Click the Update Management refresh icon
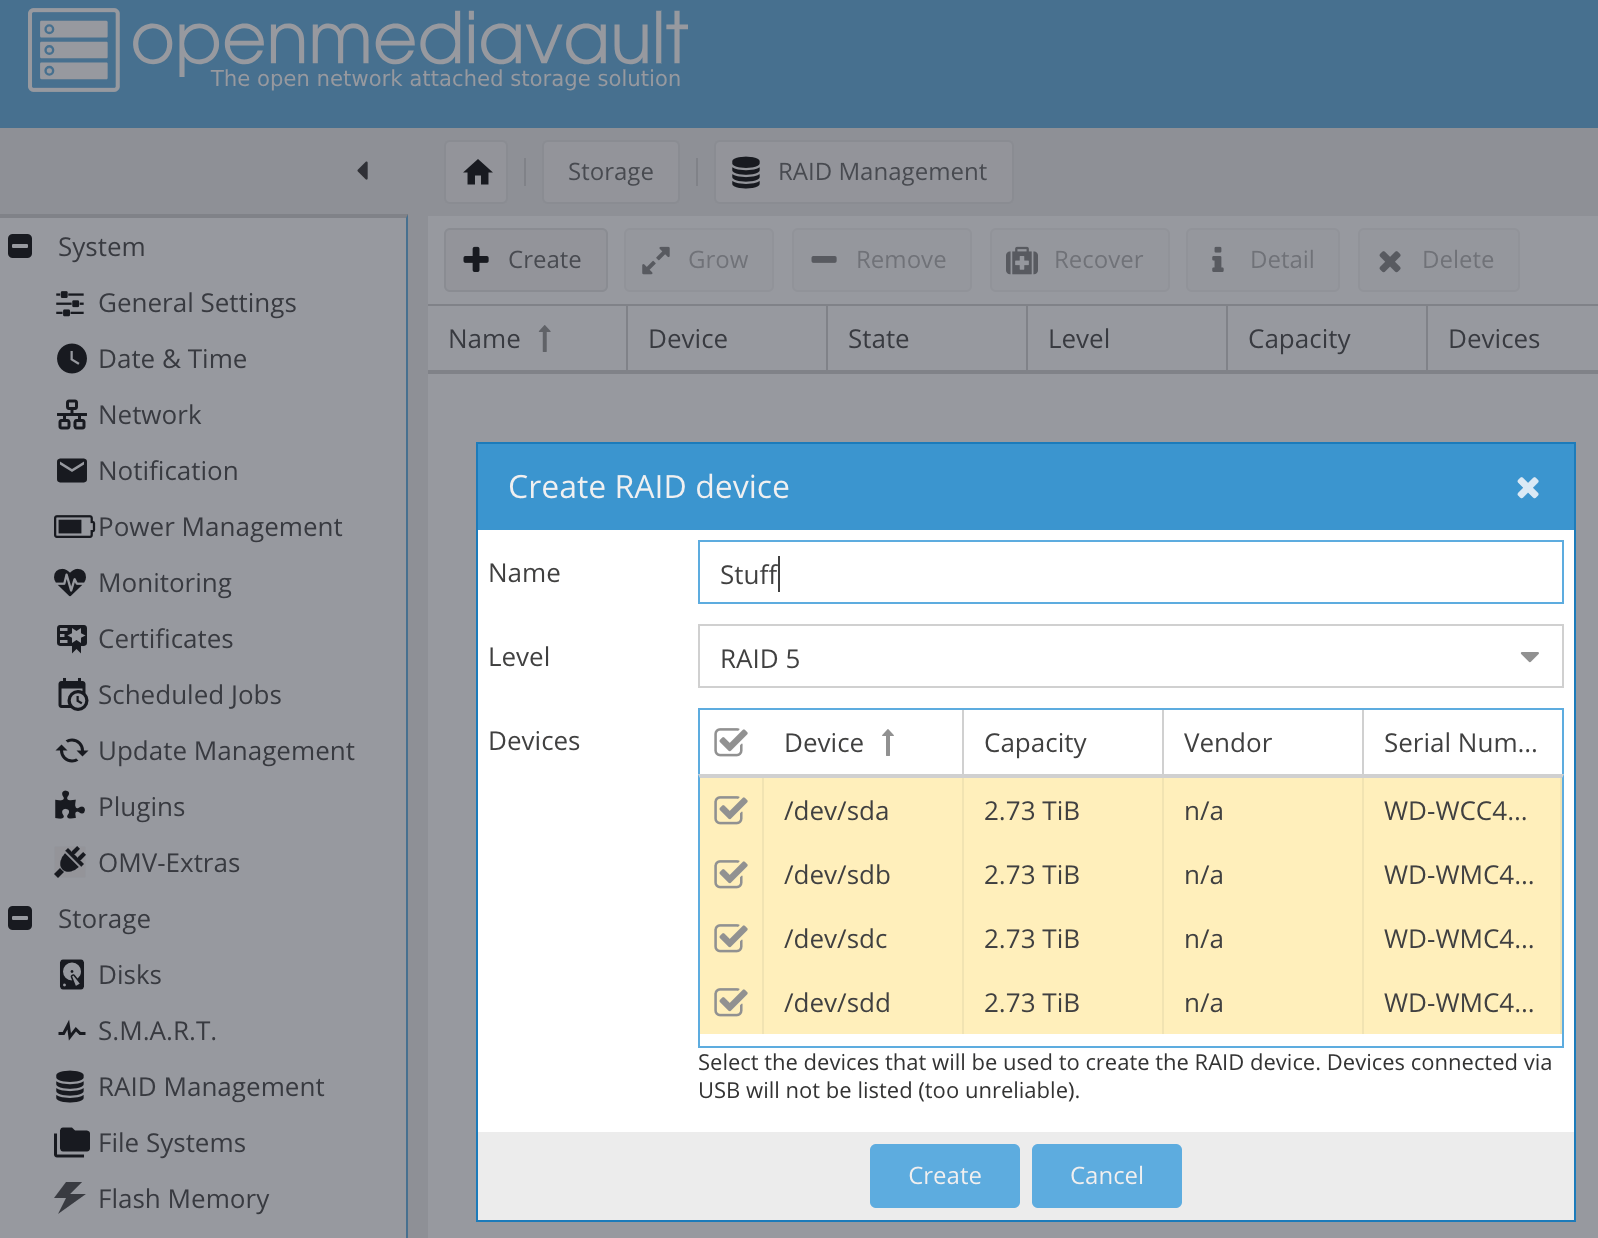Screen dimensions: 1598x1238 71,750
